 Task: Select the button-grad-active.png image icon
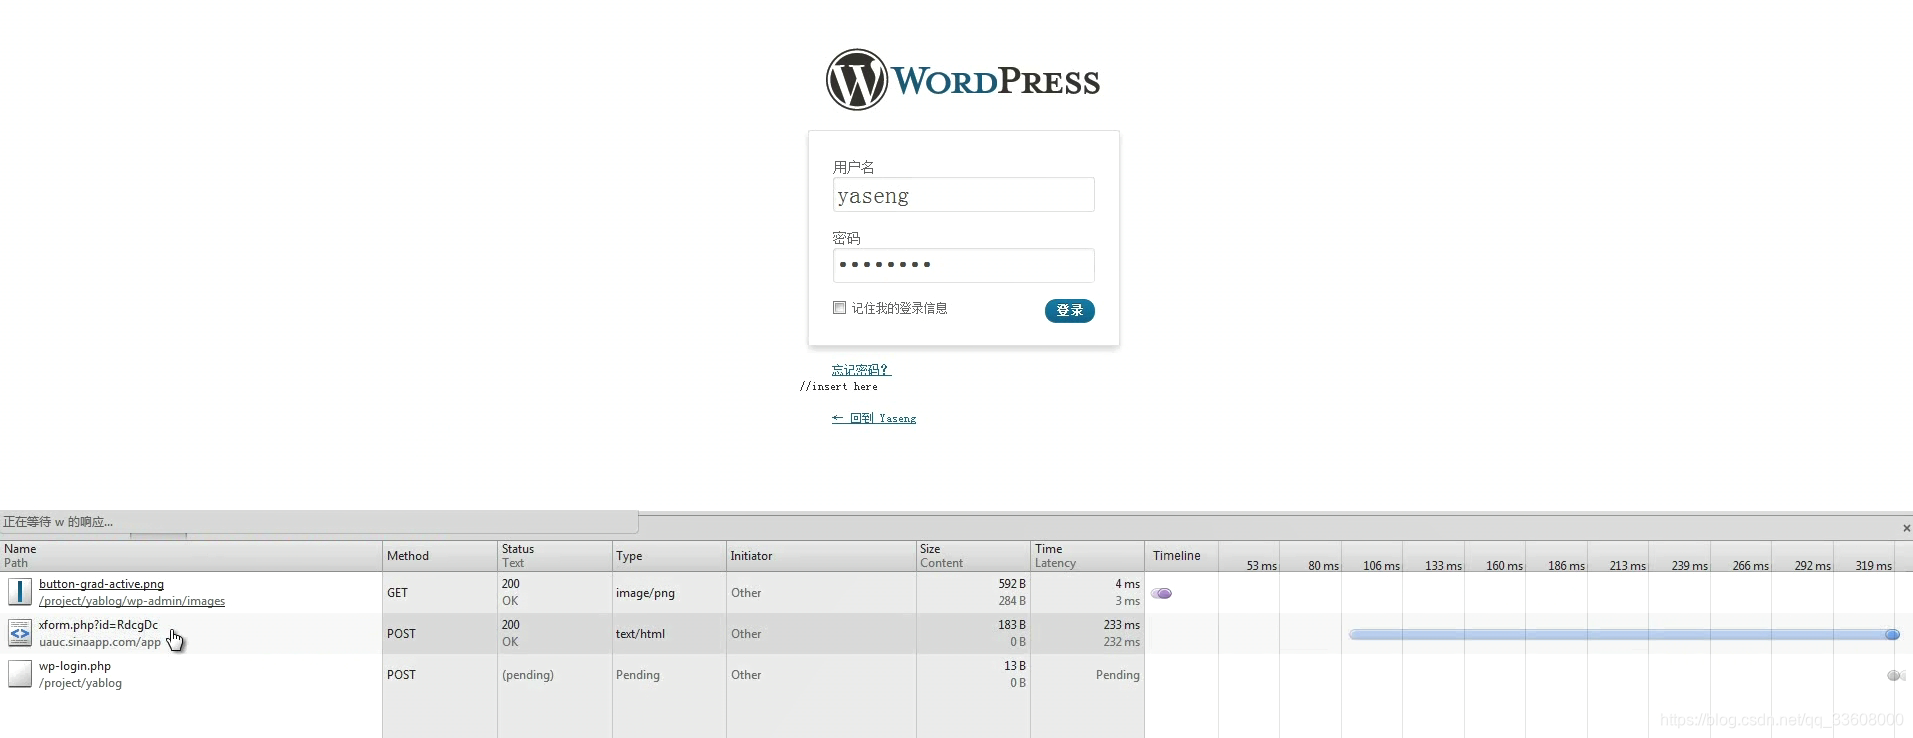20,592
